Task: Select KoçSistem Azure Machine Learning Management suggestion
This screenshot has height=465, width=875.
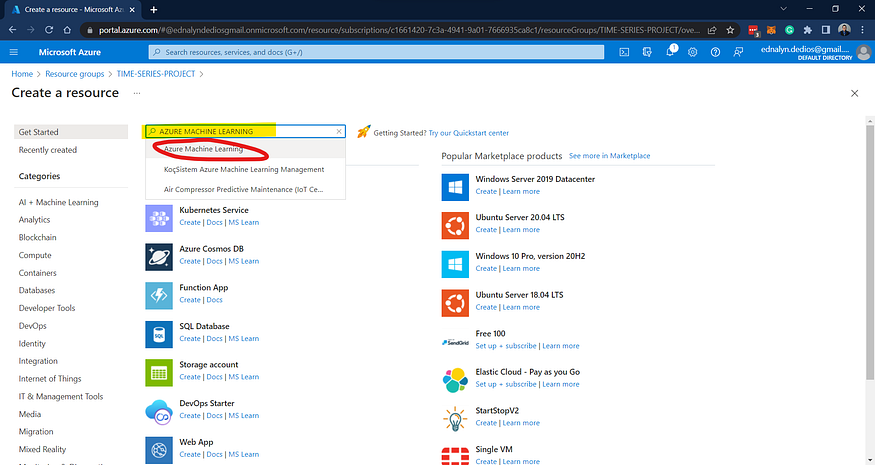Action: [246, 169]
